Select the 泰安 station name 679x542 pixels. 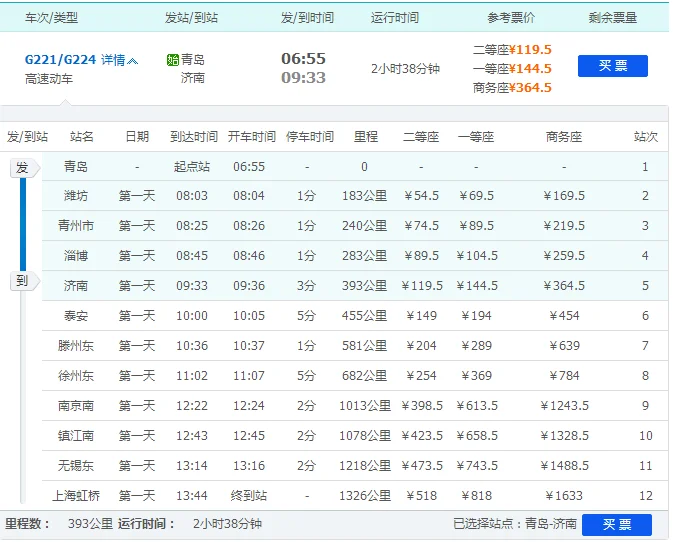tap(76, 316)
